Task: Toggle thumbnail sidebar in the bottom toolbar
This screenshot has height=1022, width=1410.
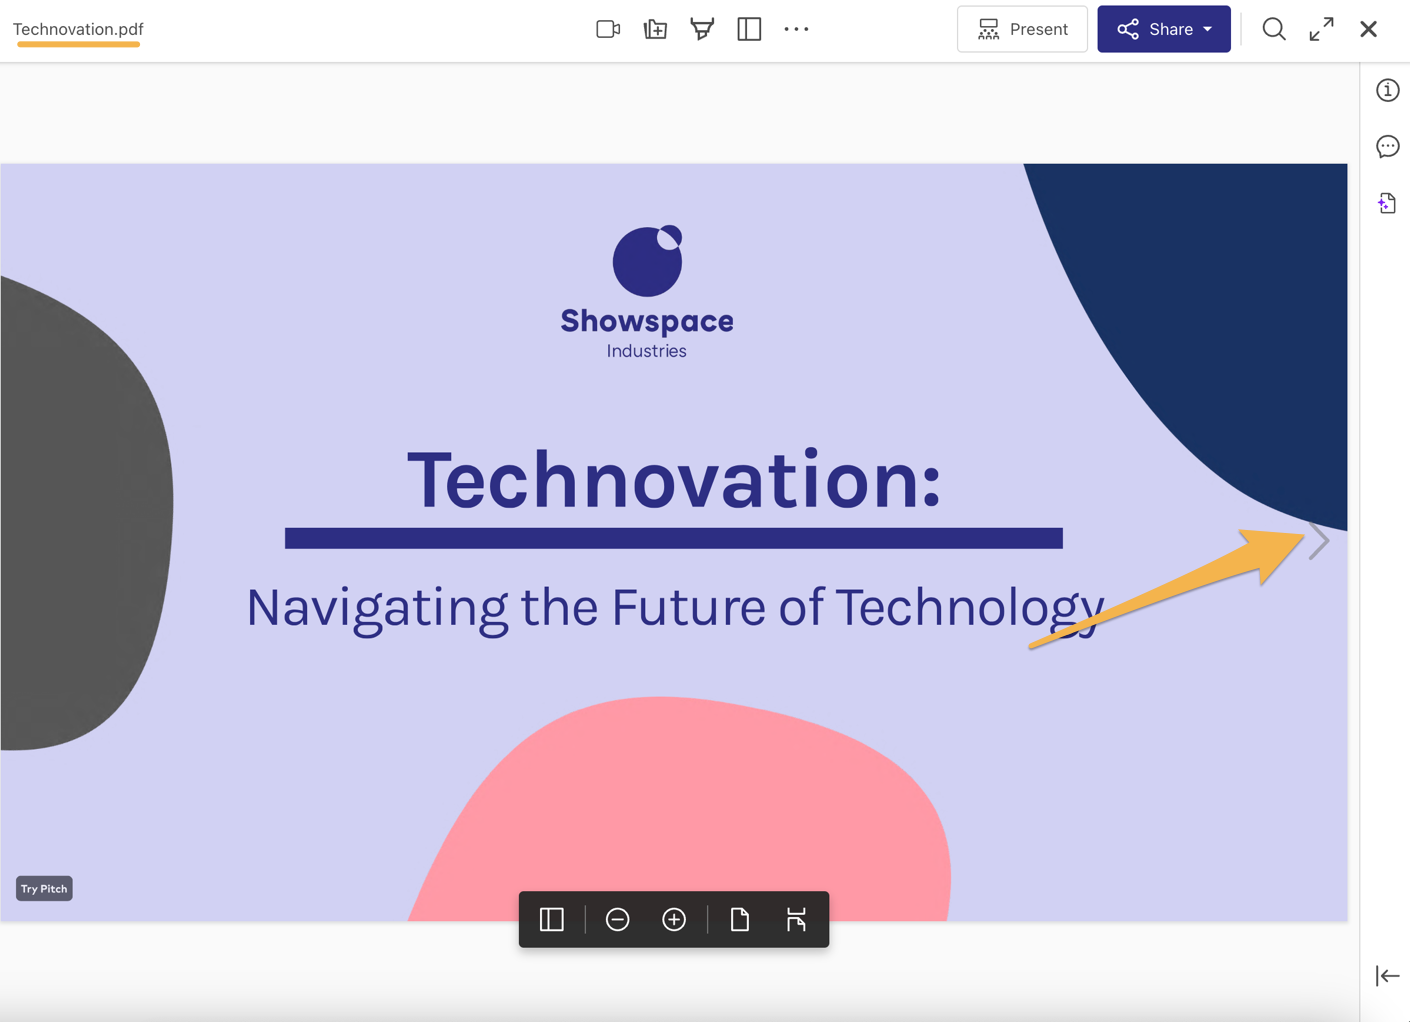Action: [x=552, y=919]
